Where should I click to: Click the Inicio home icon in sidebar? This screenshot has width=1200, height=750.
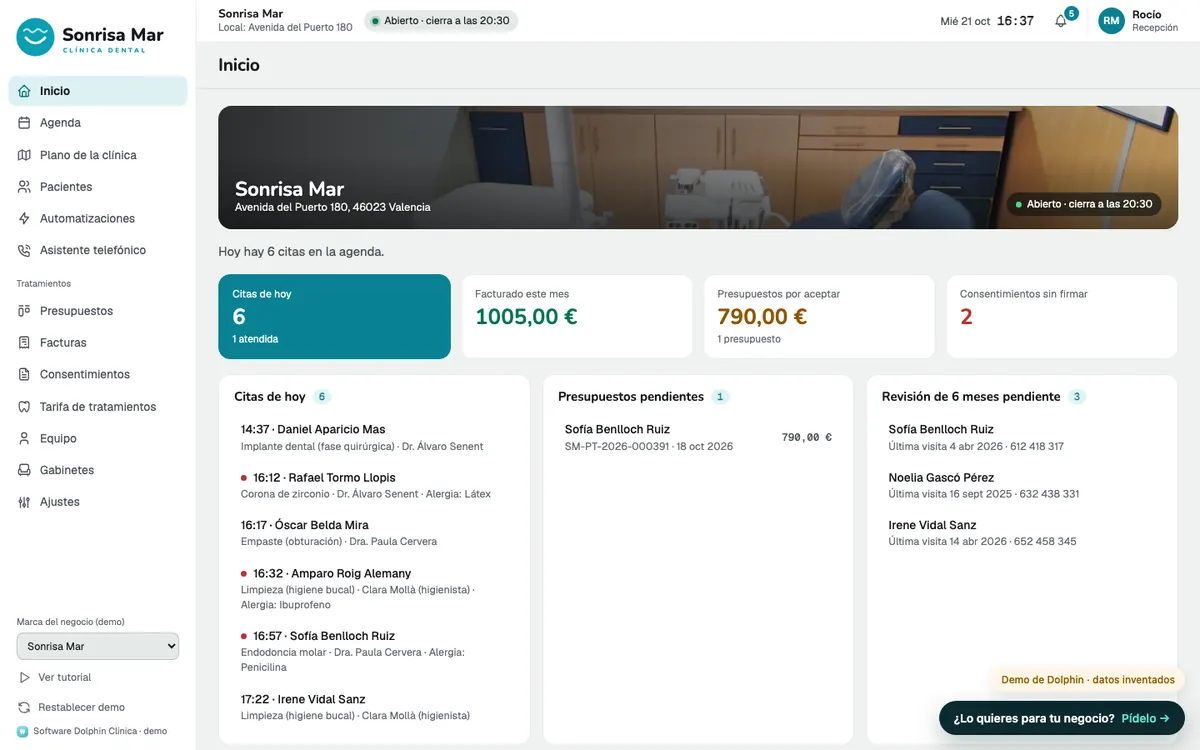tap(24, 91)
